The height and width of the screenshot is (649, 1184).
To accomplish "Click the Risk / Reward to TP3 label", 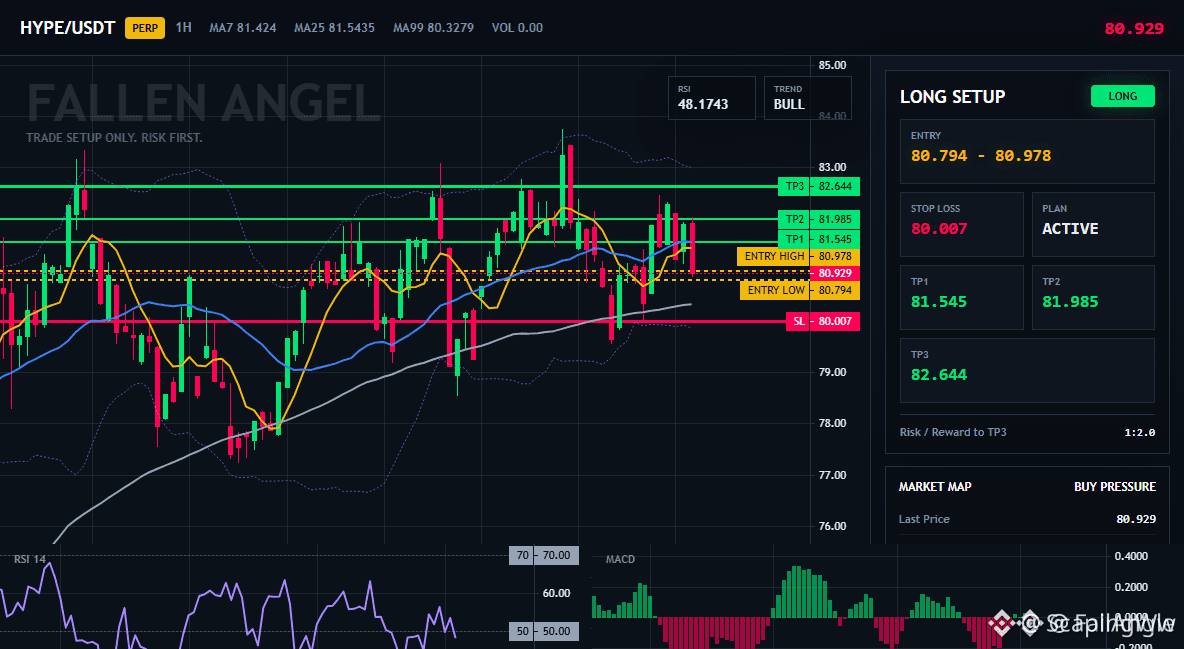I will [x=953, y=432].
